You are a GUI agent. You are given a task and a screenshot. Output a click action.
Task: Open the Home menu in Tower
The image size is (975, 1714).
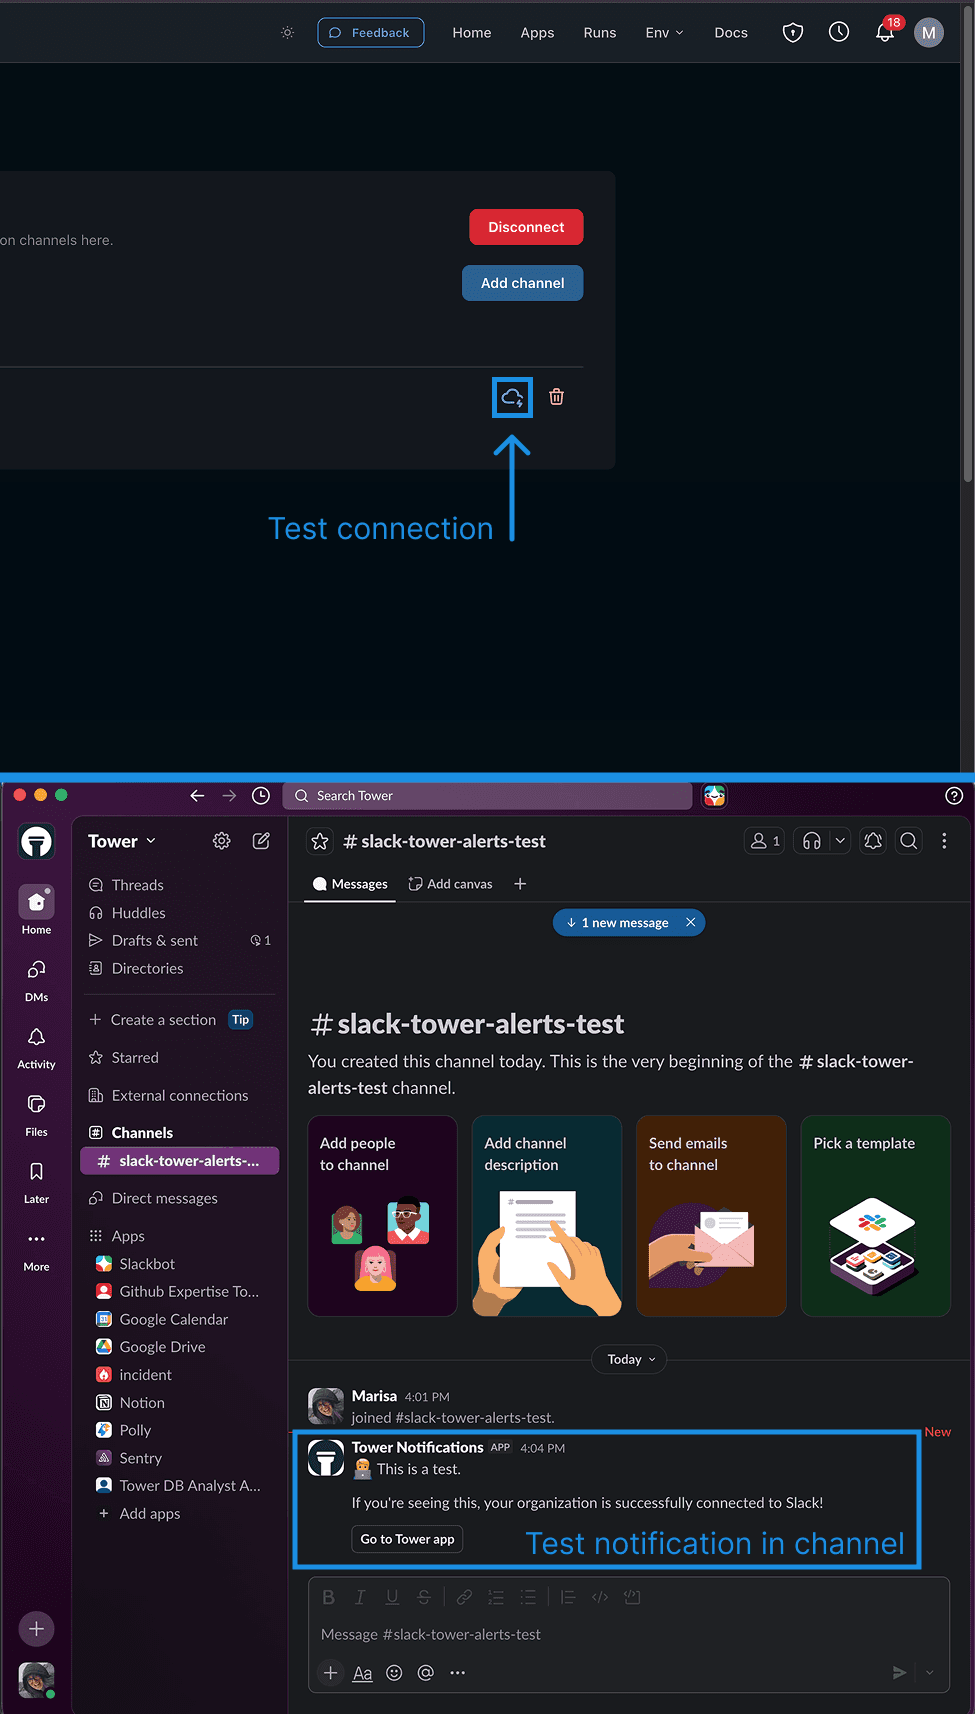pos(471,33)
